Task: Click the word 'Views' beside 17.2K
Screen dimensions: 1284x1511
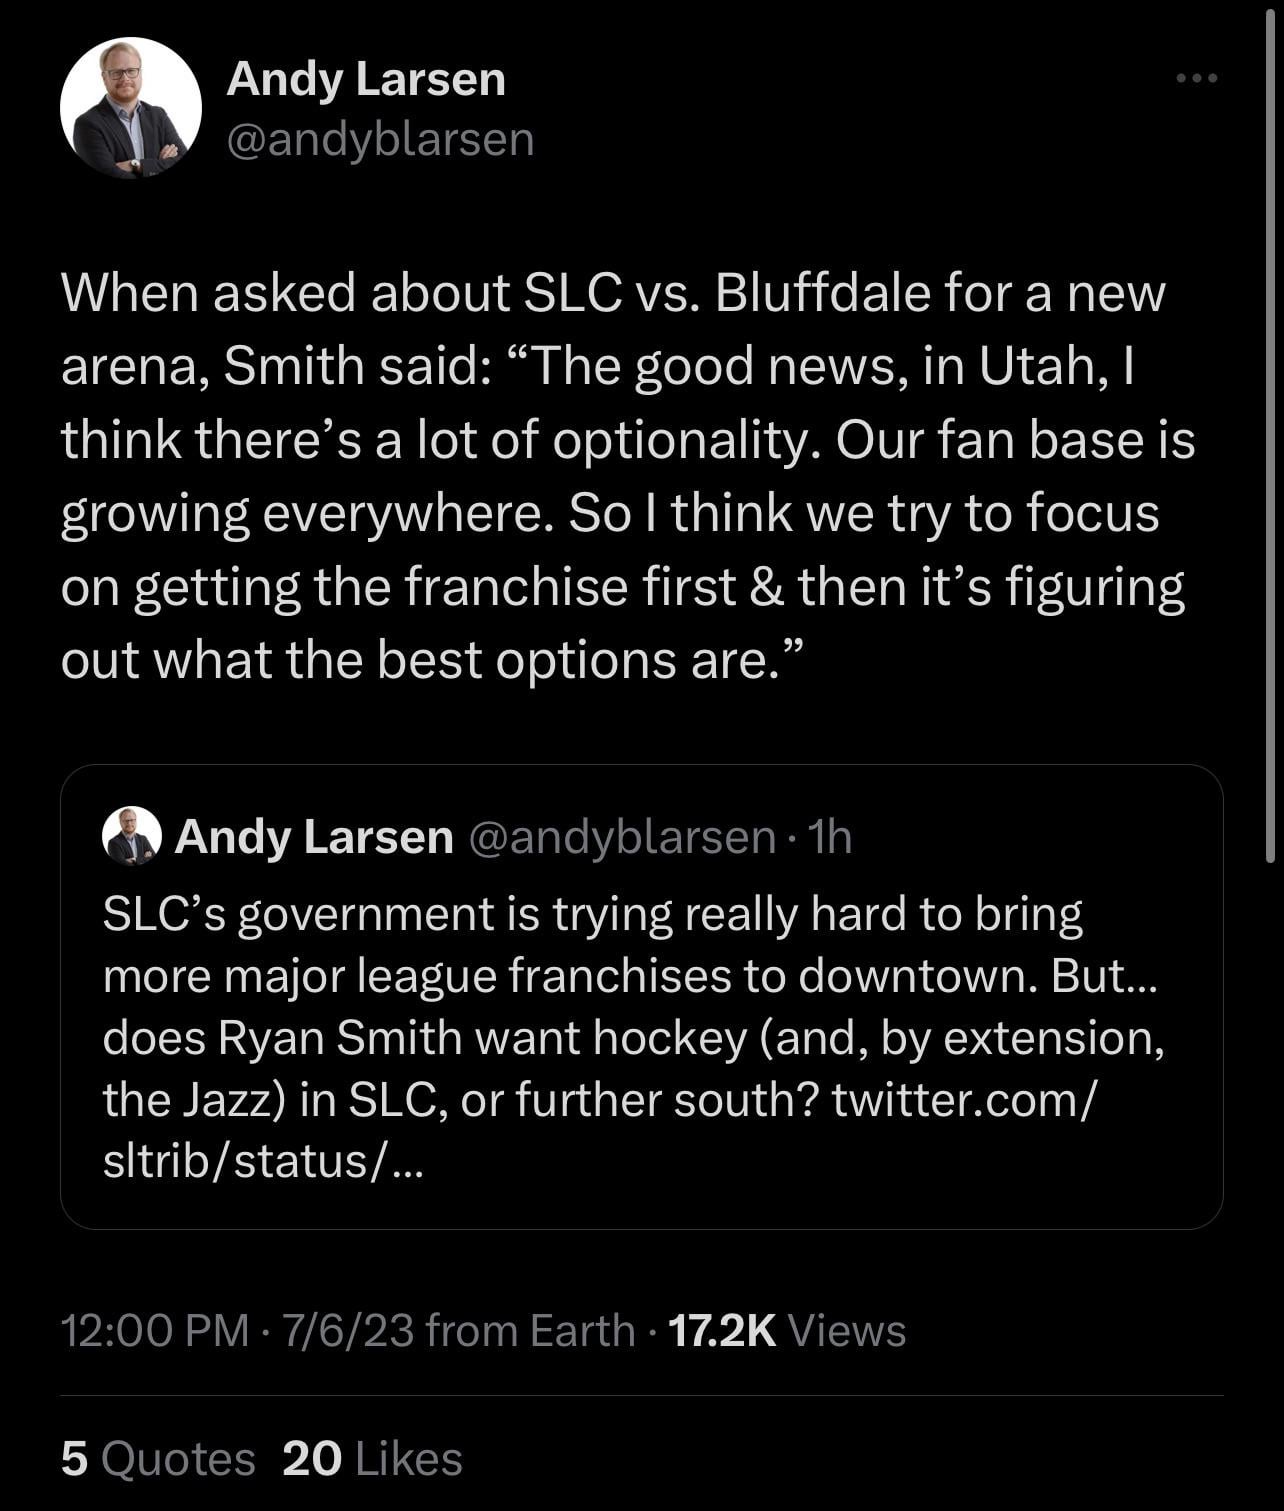Action: 846,1331
